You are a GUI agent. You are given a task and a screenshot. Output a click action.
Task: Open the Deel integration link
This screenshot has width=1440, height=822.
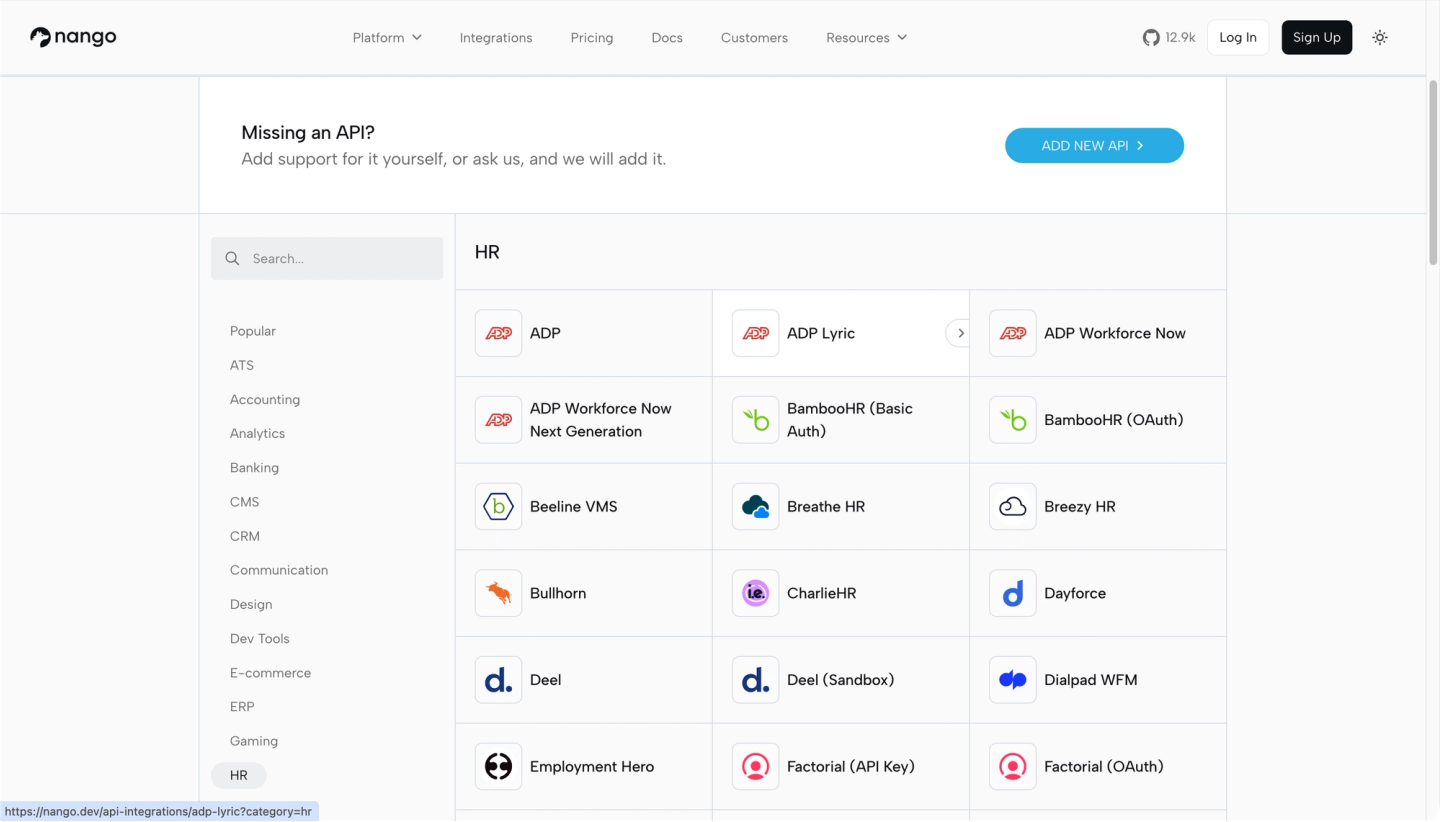click(584, 680)
